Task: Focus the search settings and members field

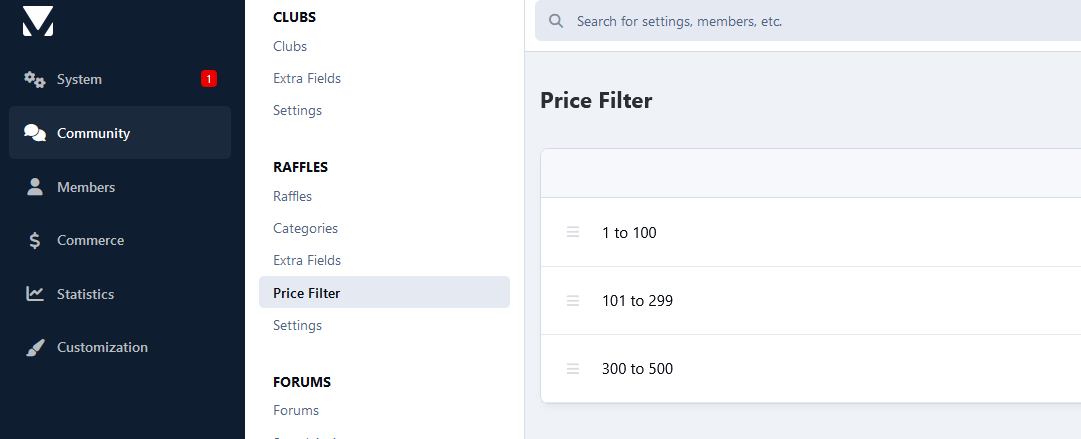Action: click(x=808, y=21)
